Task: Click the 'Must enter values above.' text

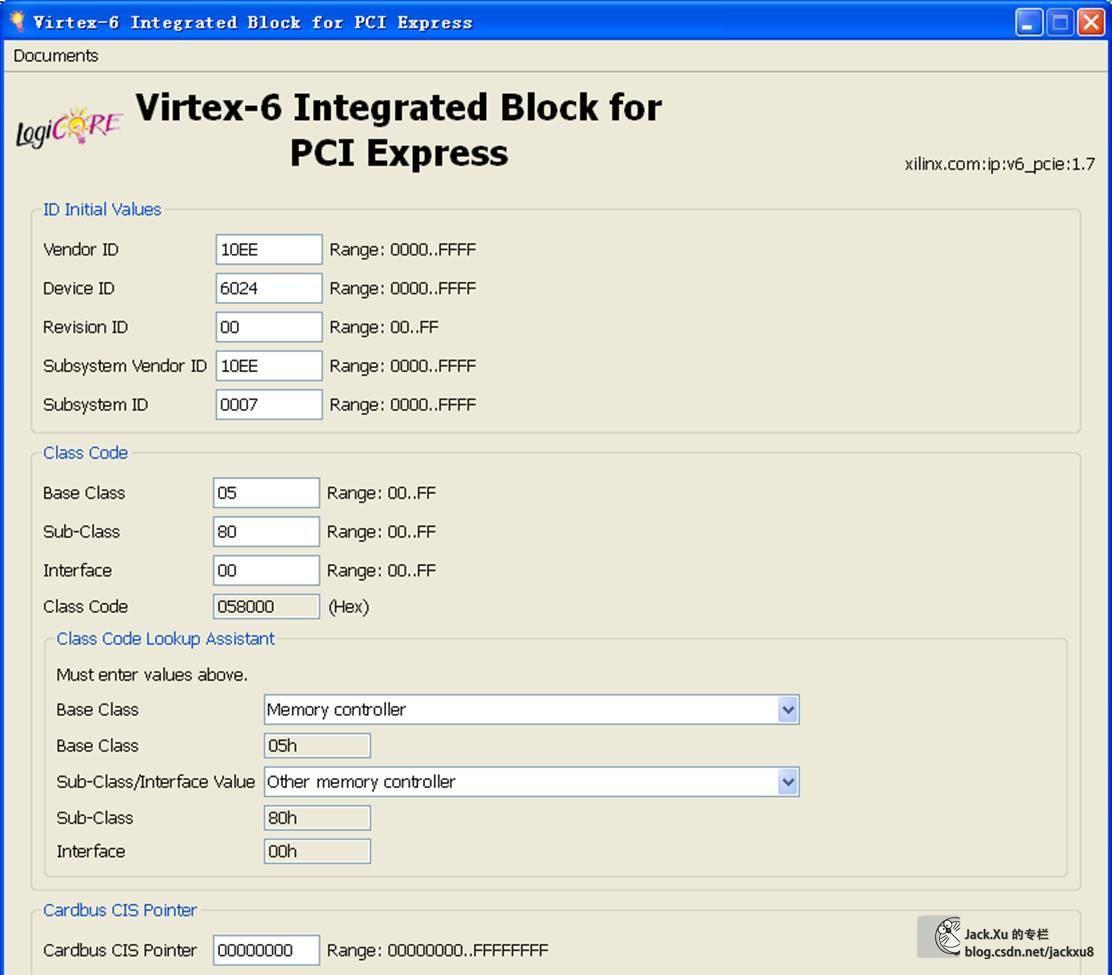Action: (x=152, y=675)
